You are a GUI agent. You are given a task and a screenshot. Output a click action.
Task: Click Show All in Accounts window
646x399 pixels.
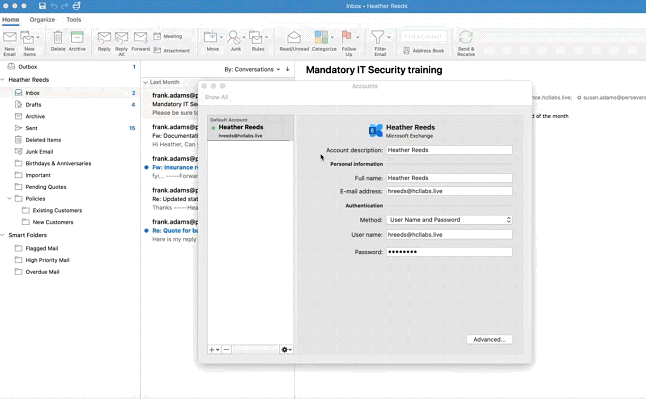point(216,97)
